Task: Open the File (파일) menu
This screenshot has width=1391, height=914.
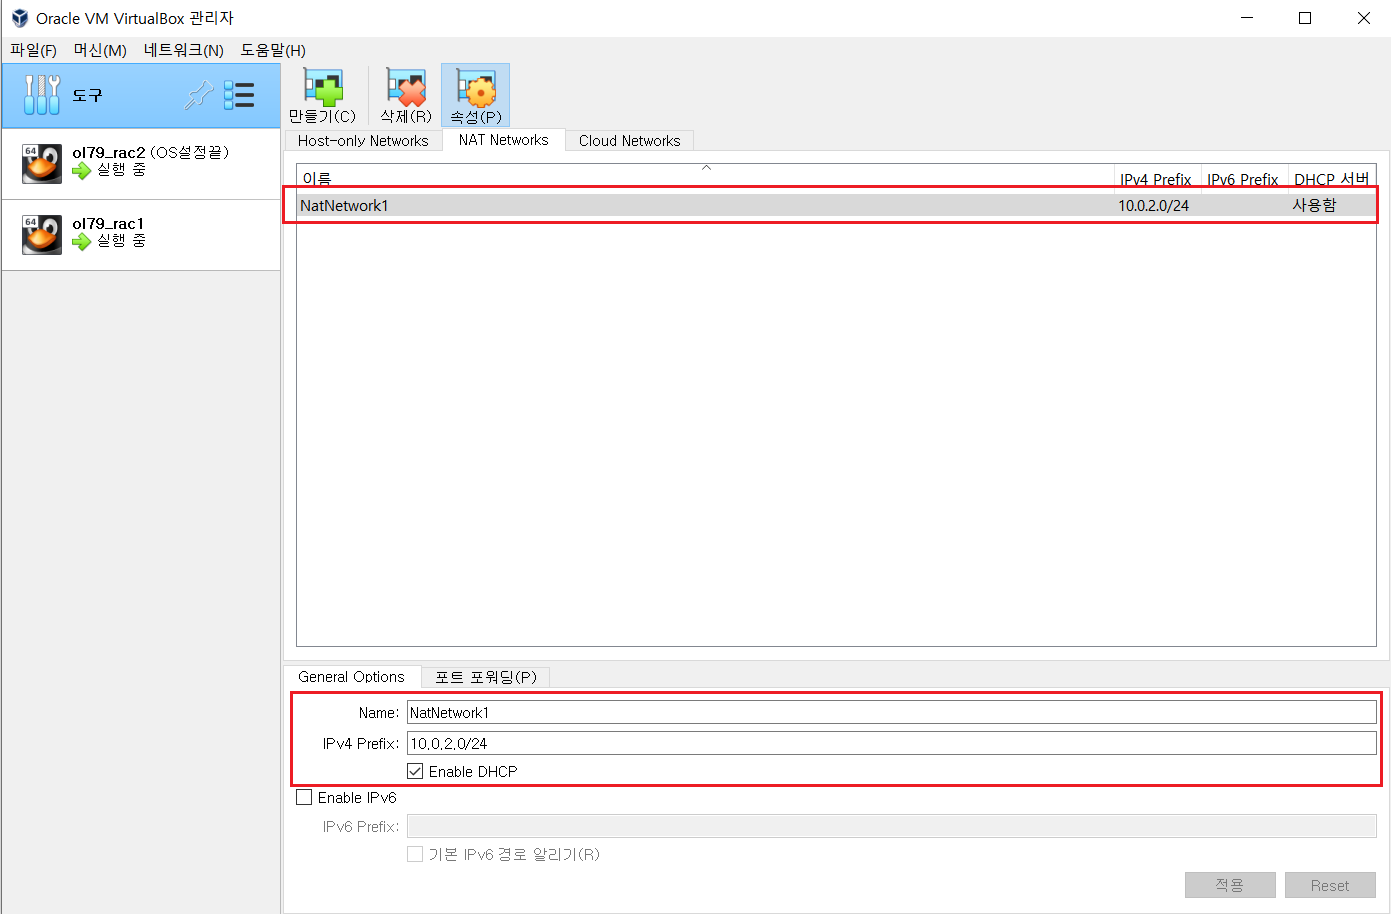Action: 33,50
